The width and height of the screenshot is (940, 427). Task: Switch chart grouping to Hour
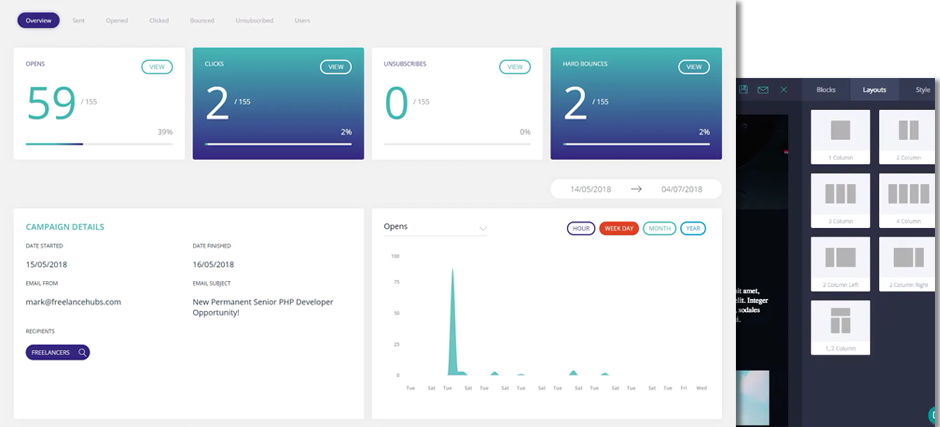coord(581,228)
